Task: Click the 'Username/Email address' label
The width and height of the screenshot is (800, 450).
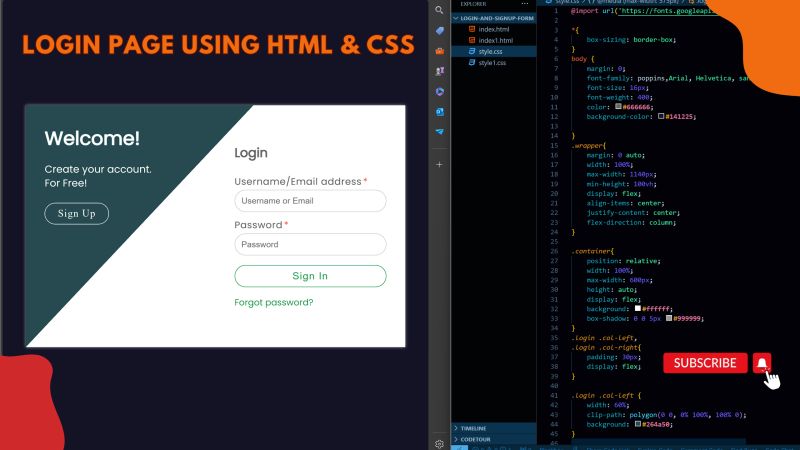Action: click(298, 182)
